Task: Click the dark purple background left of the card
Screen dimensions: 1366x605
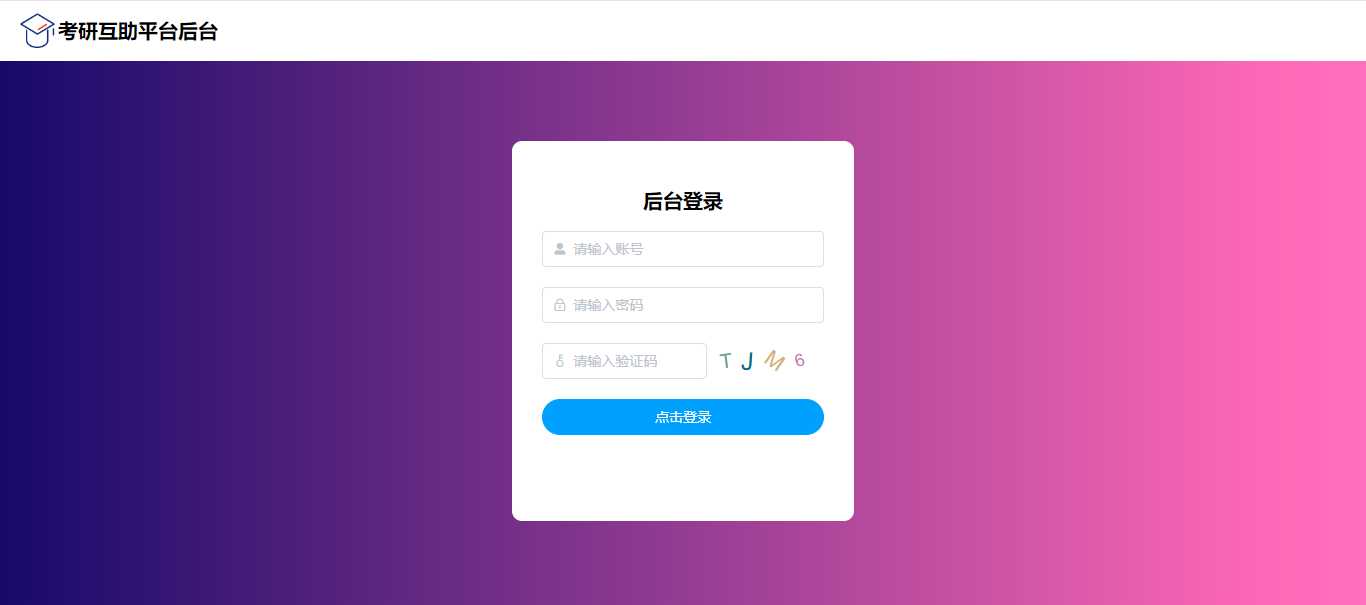Action: point(250,330)
